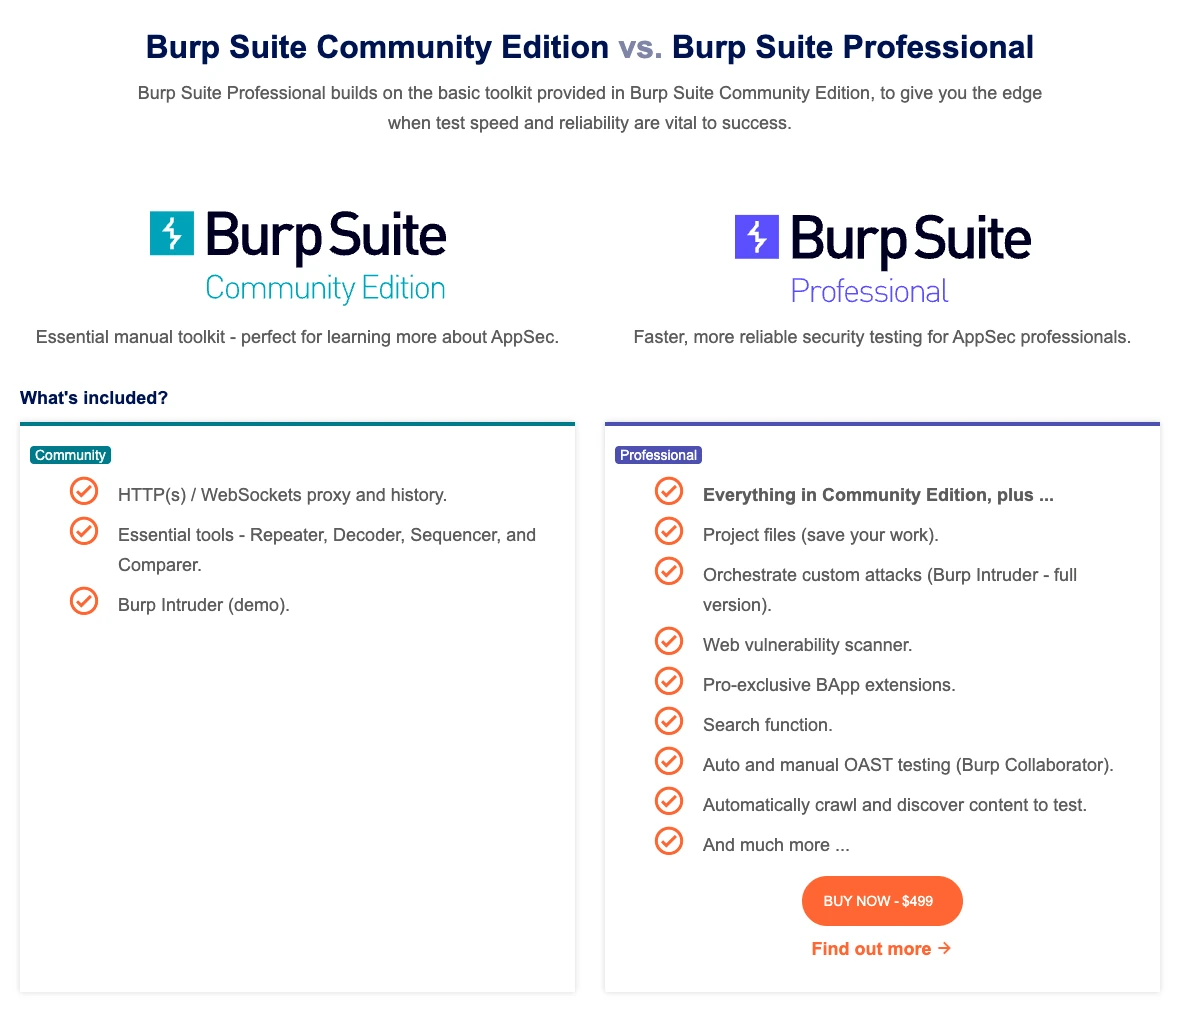This screenshot has width=1180, height=1010.
Task: Click checkmark icon beside Essential tools - Repeater
Action: point(84,531)
